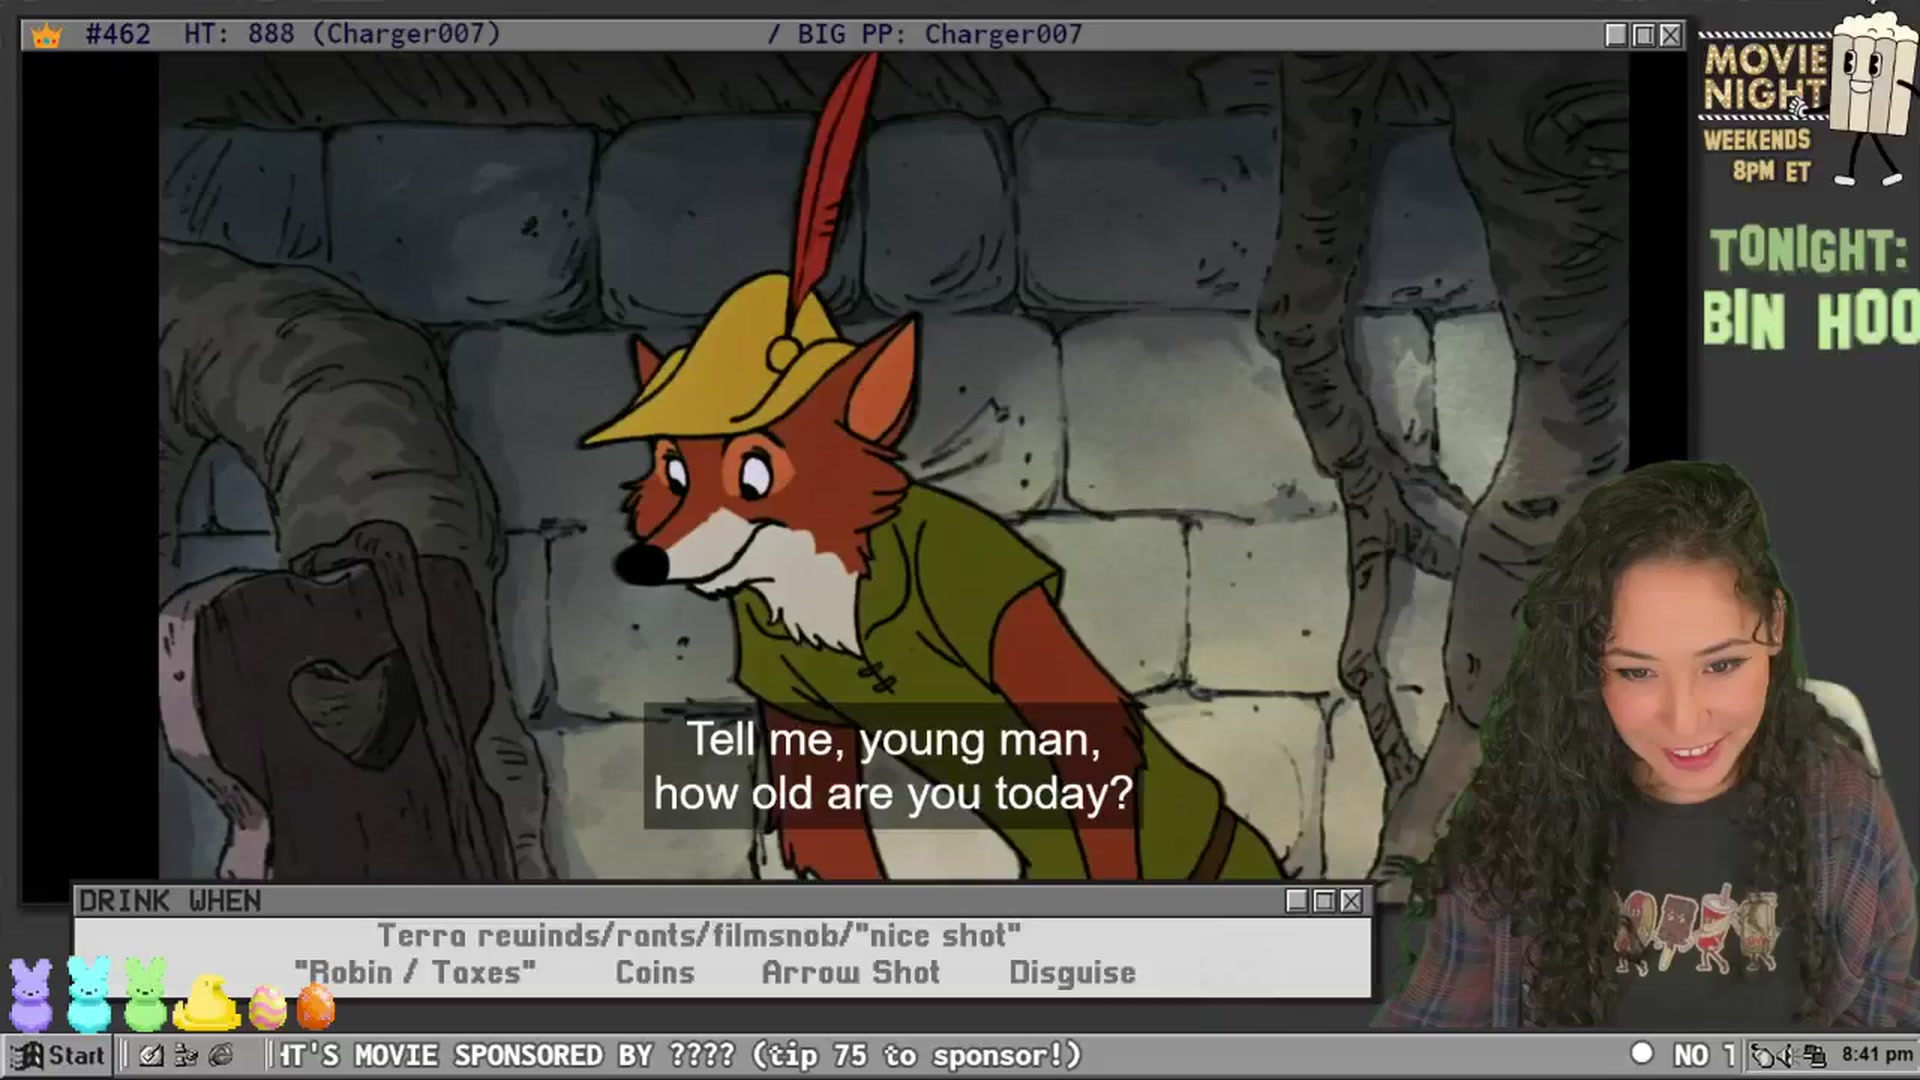Click the movie subtitle text
Screen dimensions: 1920x1080
(893, 767)
